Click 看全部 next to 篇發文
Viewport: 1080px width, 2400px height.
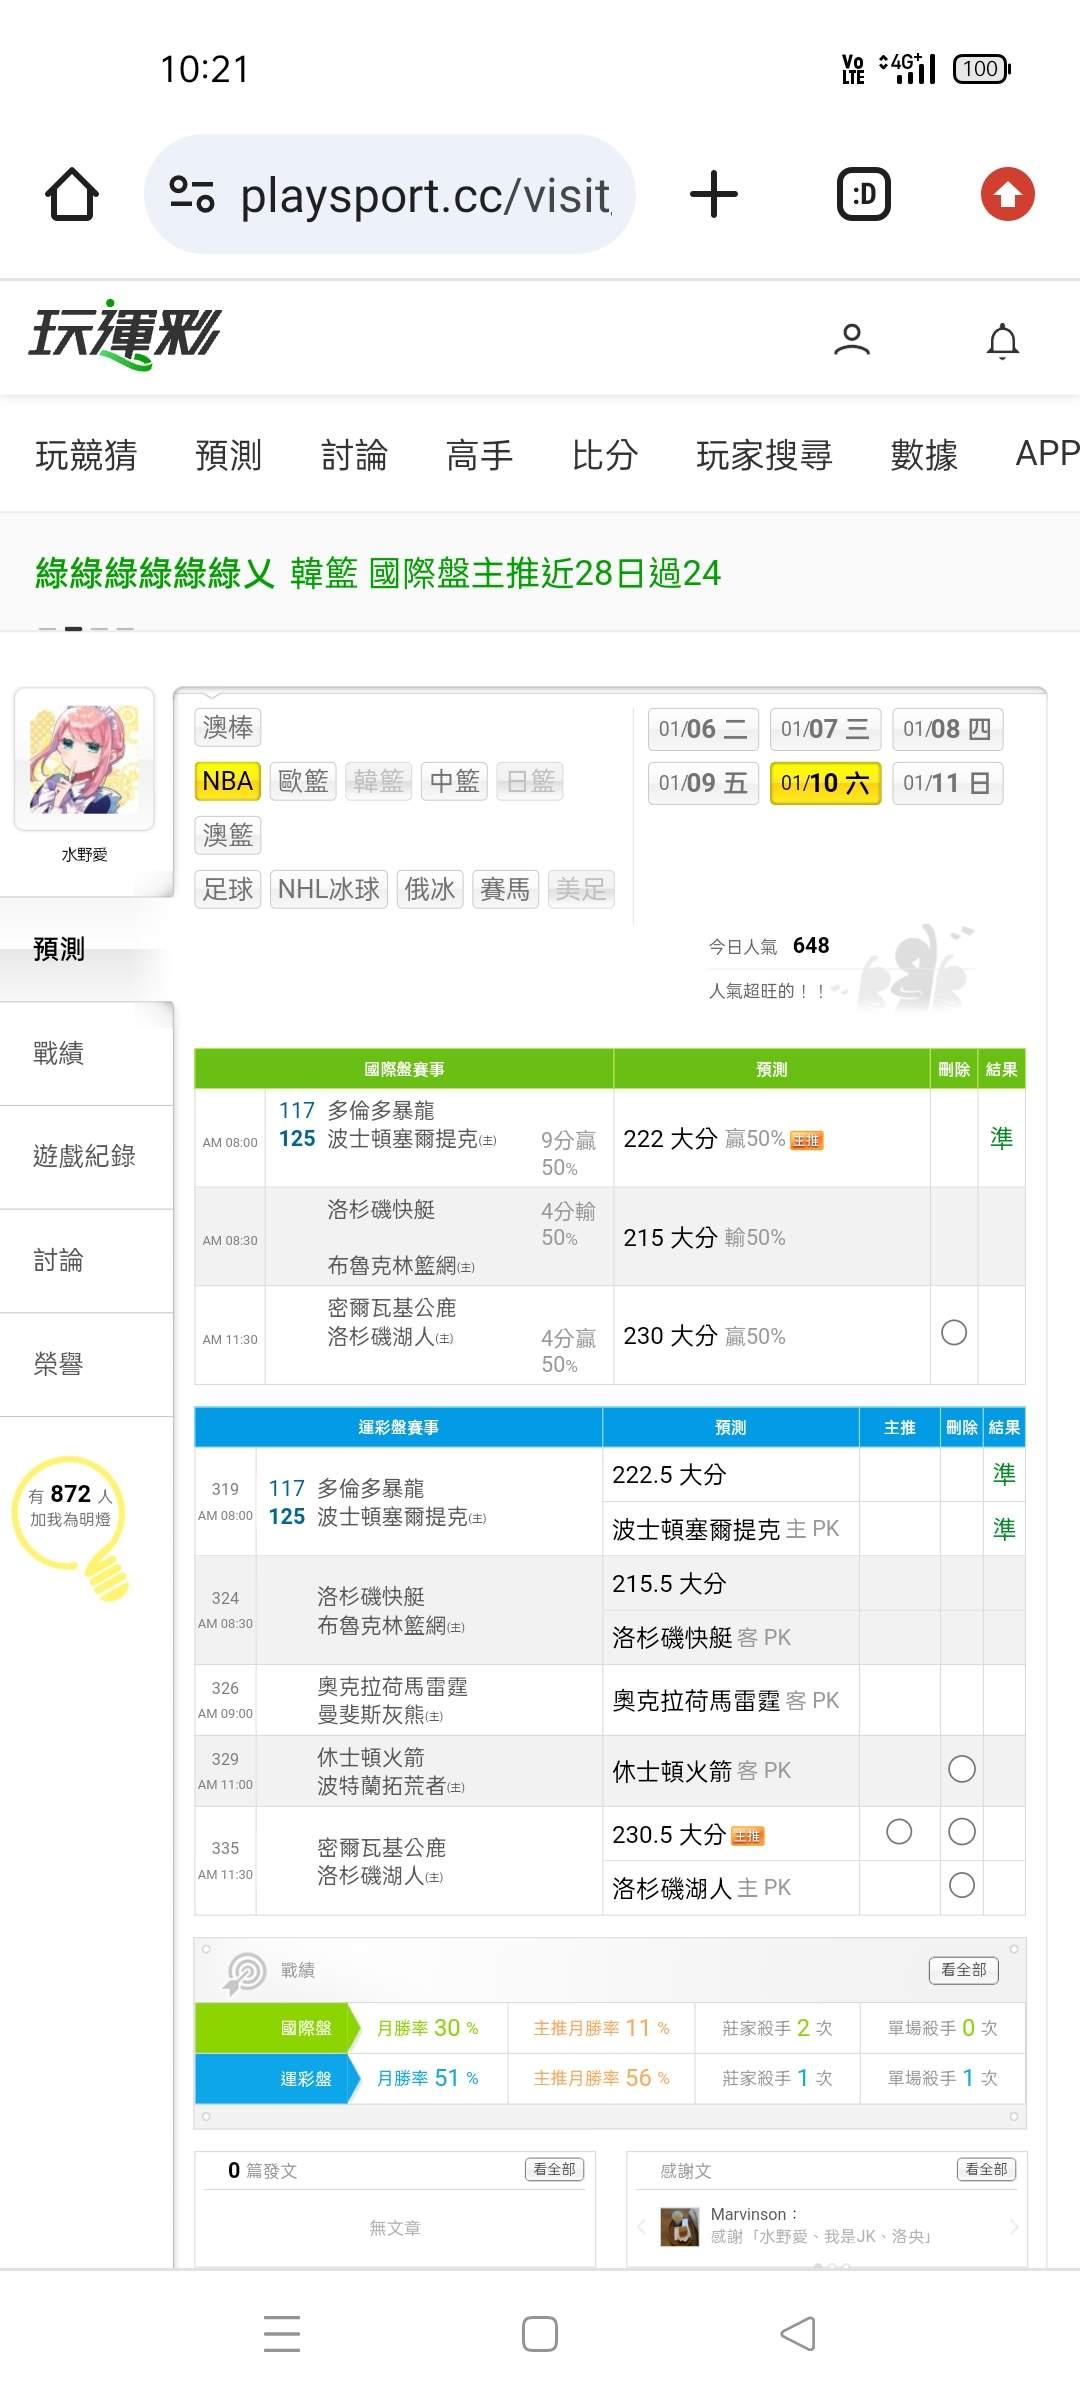(x=554, y=2169)
